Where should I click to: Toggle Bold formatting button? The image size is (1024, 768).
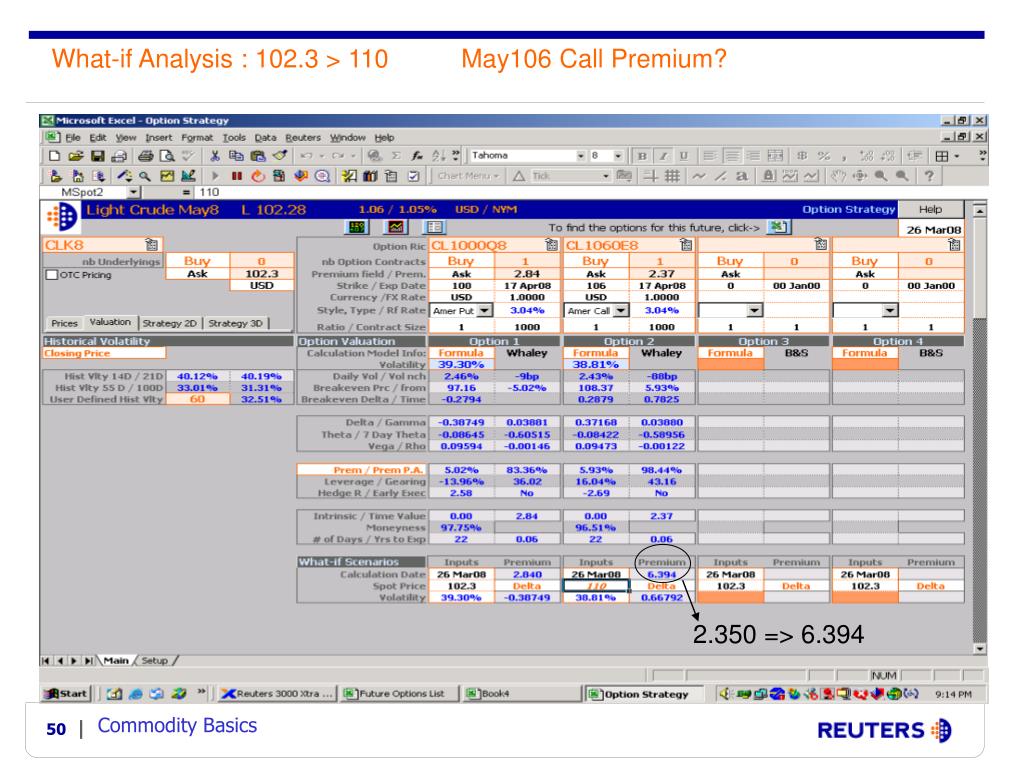tap(642, 156)
